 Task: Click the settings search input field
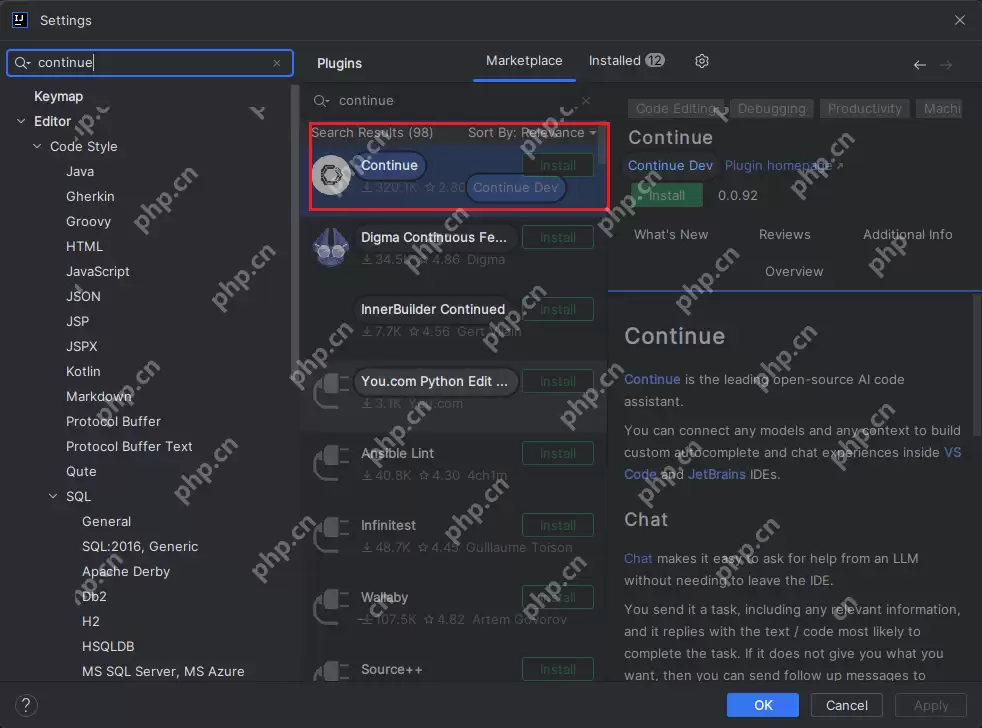pyautogui.click(x=150, y=63)
